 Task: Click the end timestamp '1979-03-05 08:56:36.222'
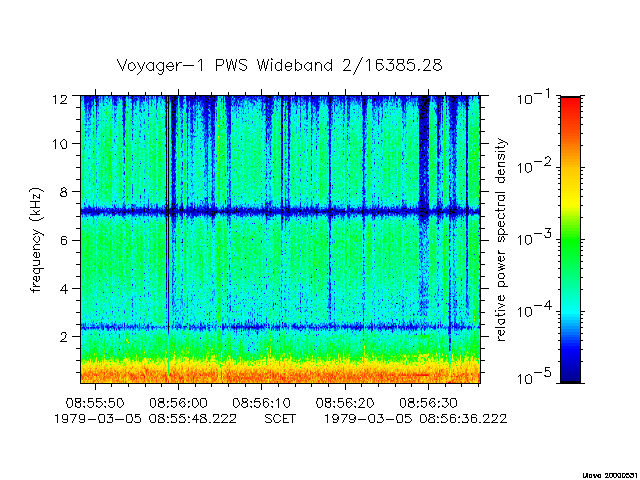(x=416, y=419)
